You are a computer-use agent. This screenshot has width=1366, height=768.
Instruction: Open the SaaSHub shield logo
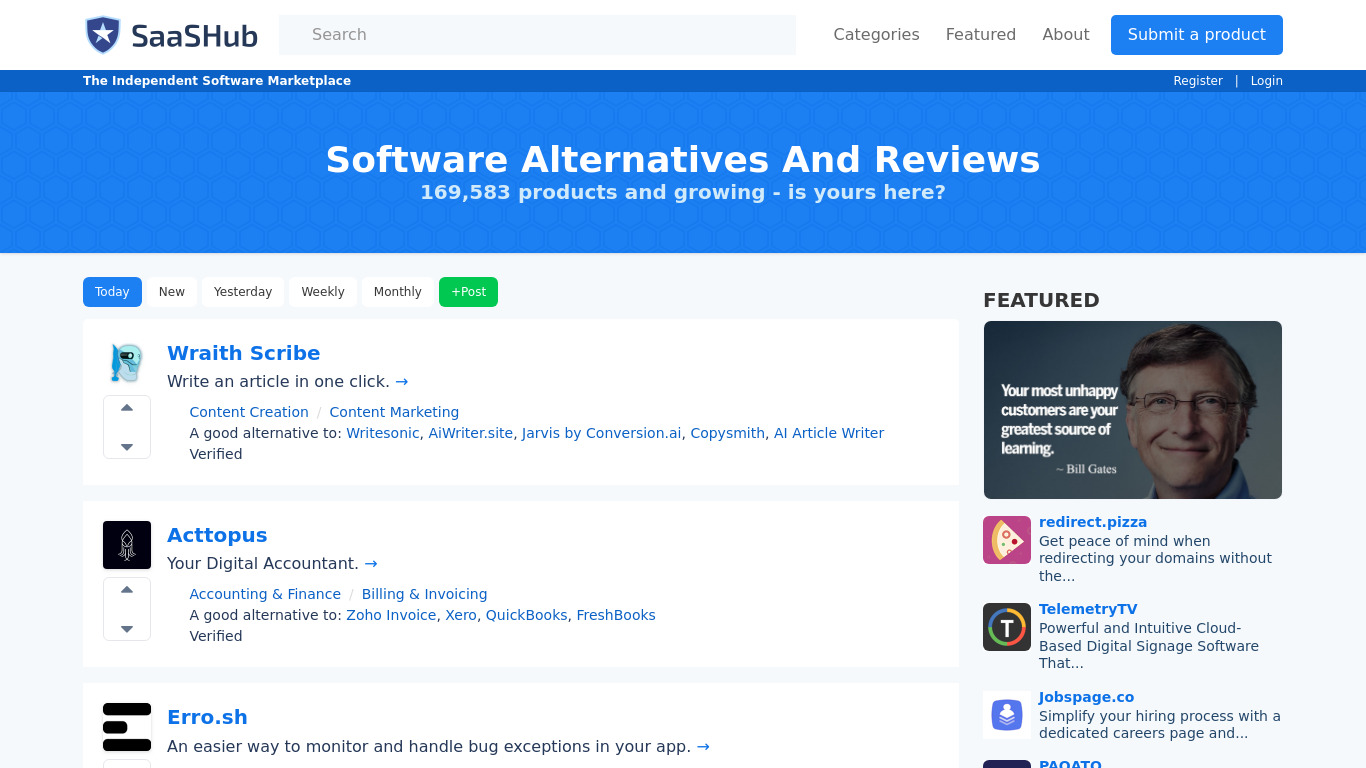coord(102,35)
